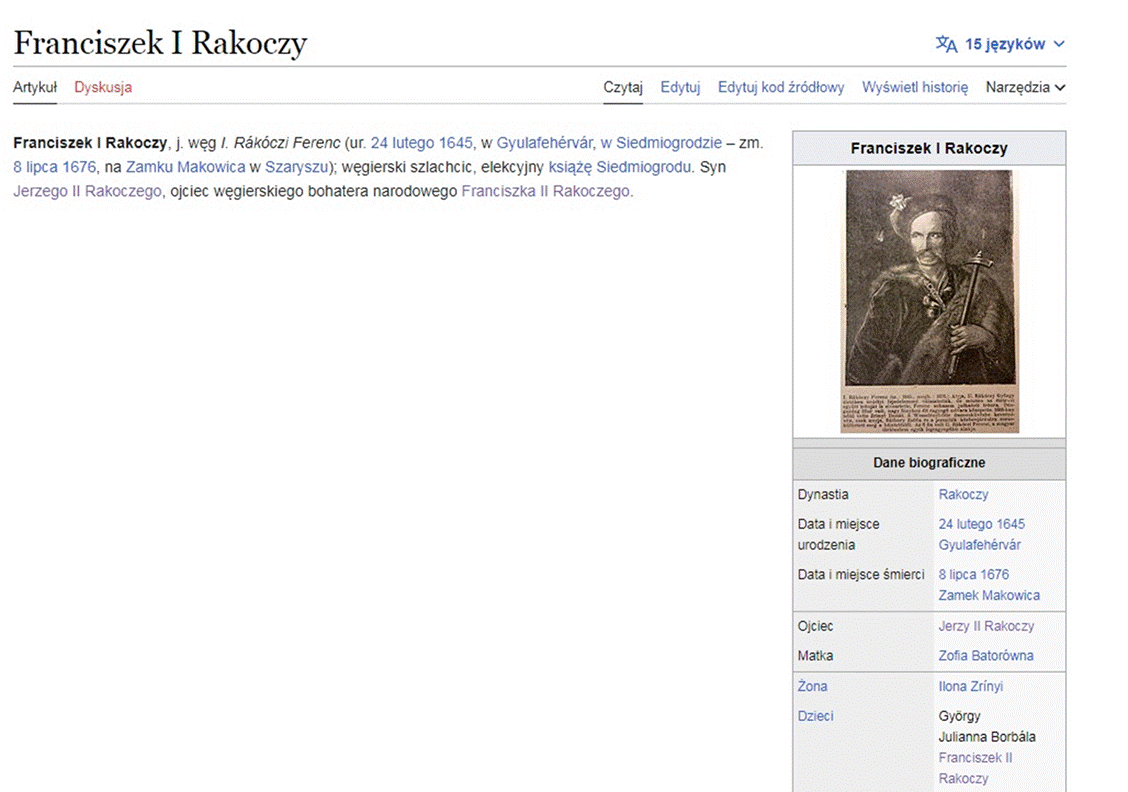Viewport: 1128px width, 792px height.
Task: Follow the książę Siedmiogrodu link
Action: pyautogui.click(x=619, y=167)
